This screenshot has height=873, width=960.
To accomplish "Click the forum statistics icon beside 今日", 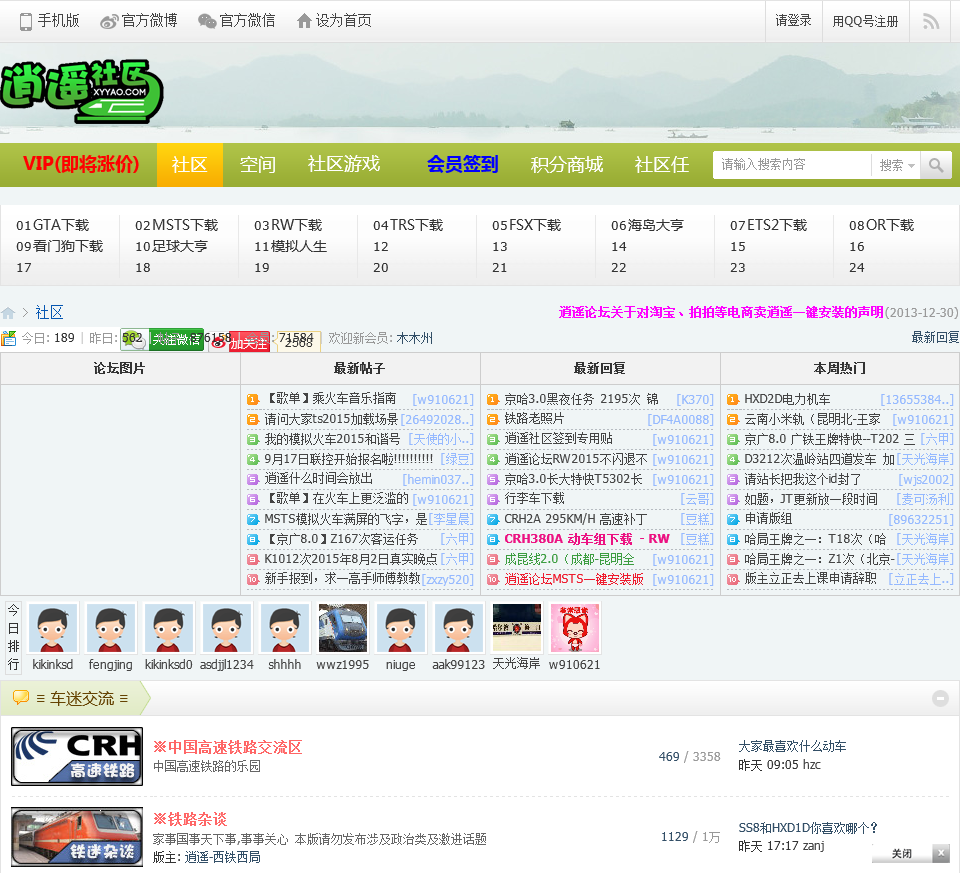I will 9,339.
